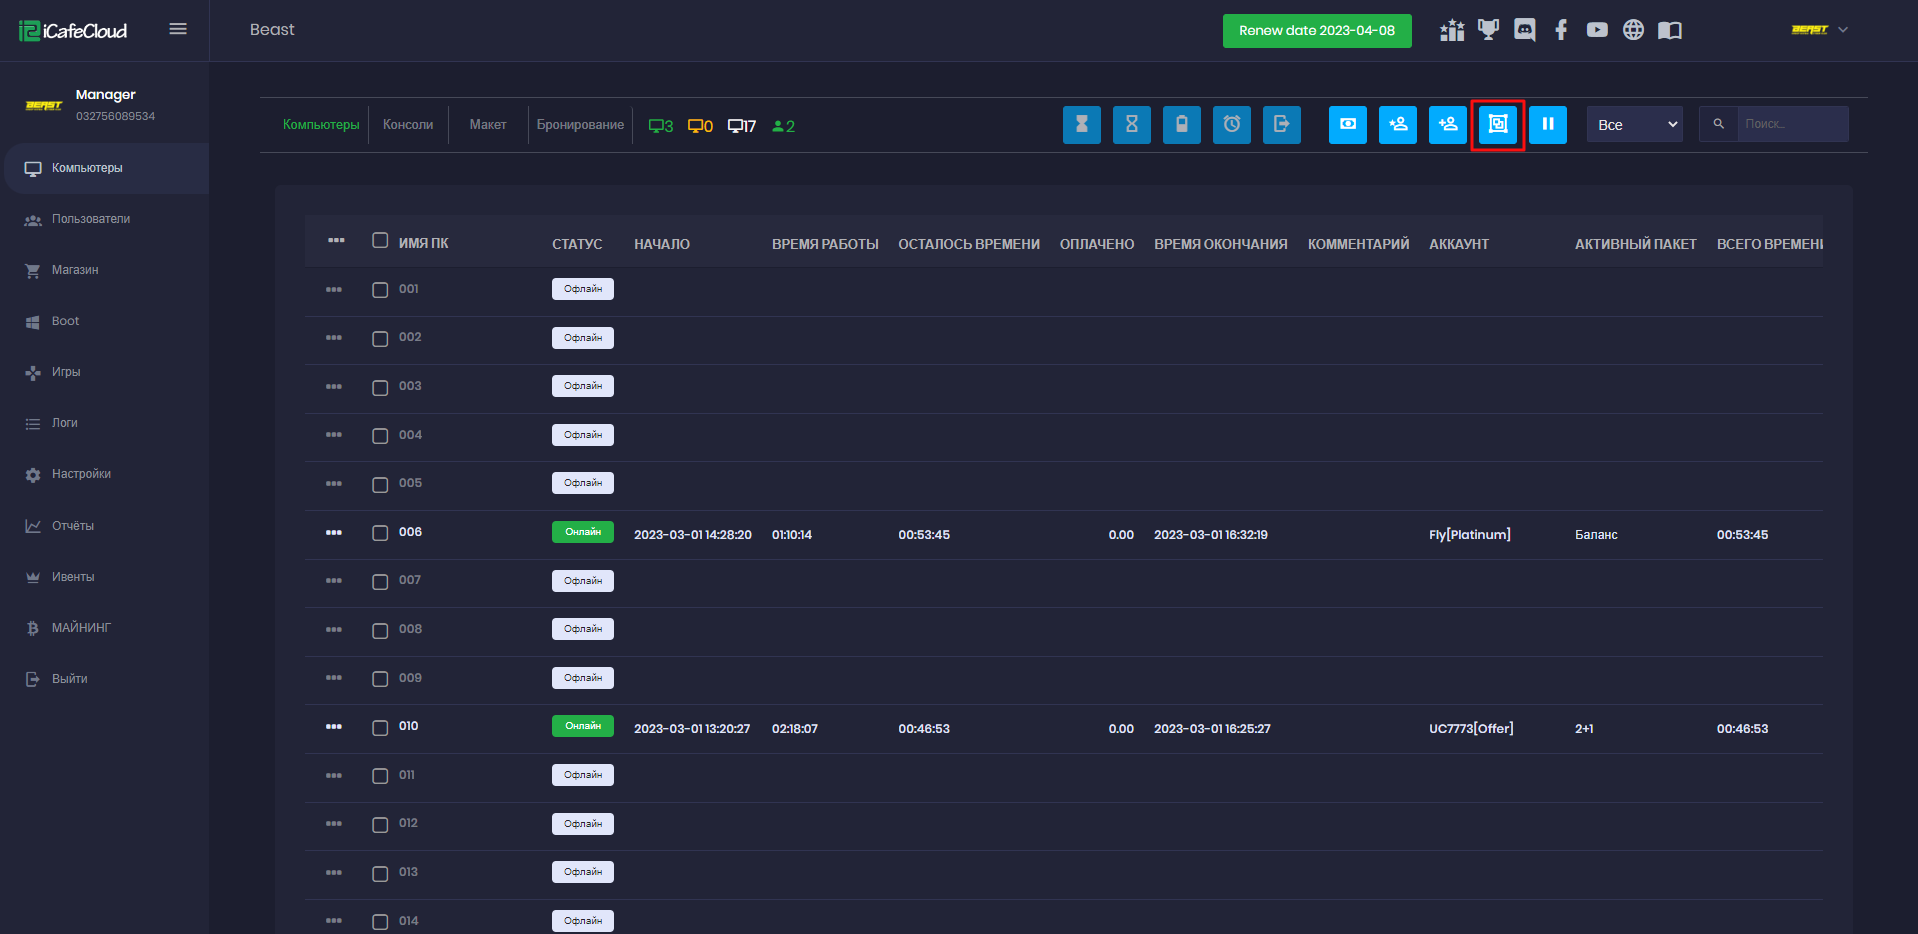The width and height of the screenshot is (1918, 934).
Task: Click the plus-person add user button
Action: click(1447, 125)
